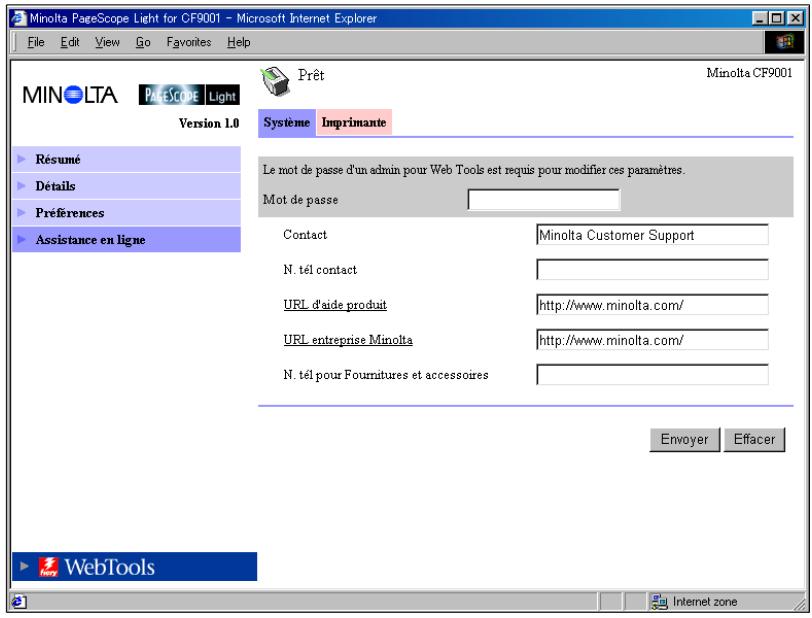Click the window resize grip corner
This screenshot has width=812, height=618.
(x=799, y=604)
